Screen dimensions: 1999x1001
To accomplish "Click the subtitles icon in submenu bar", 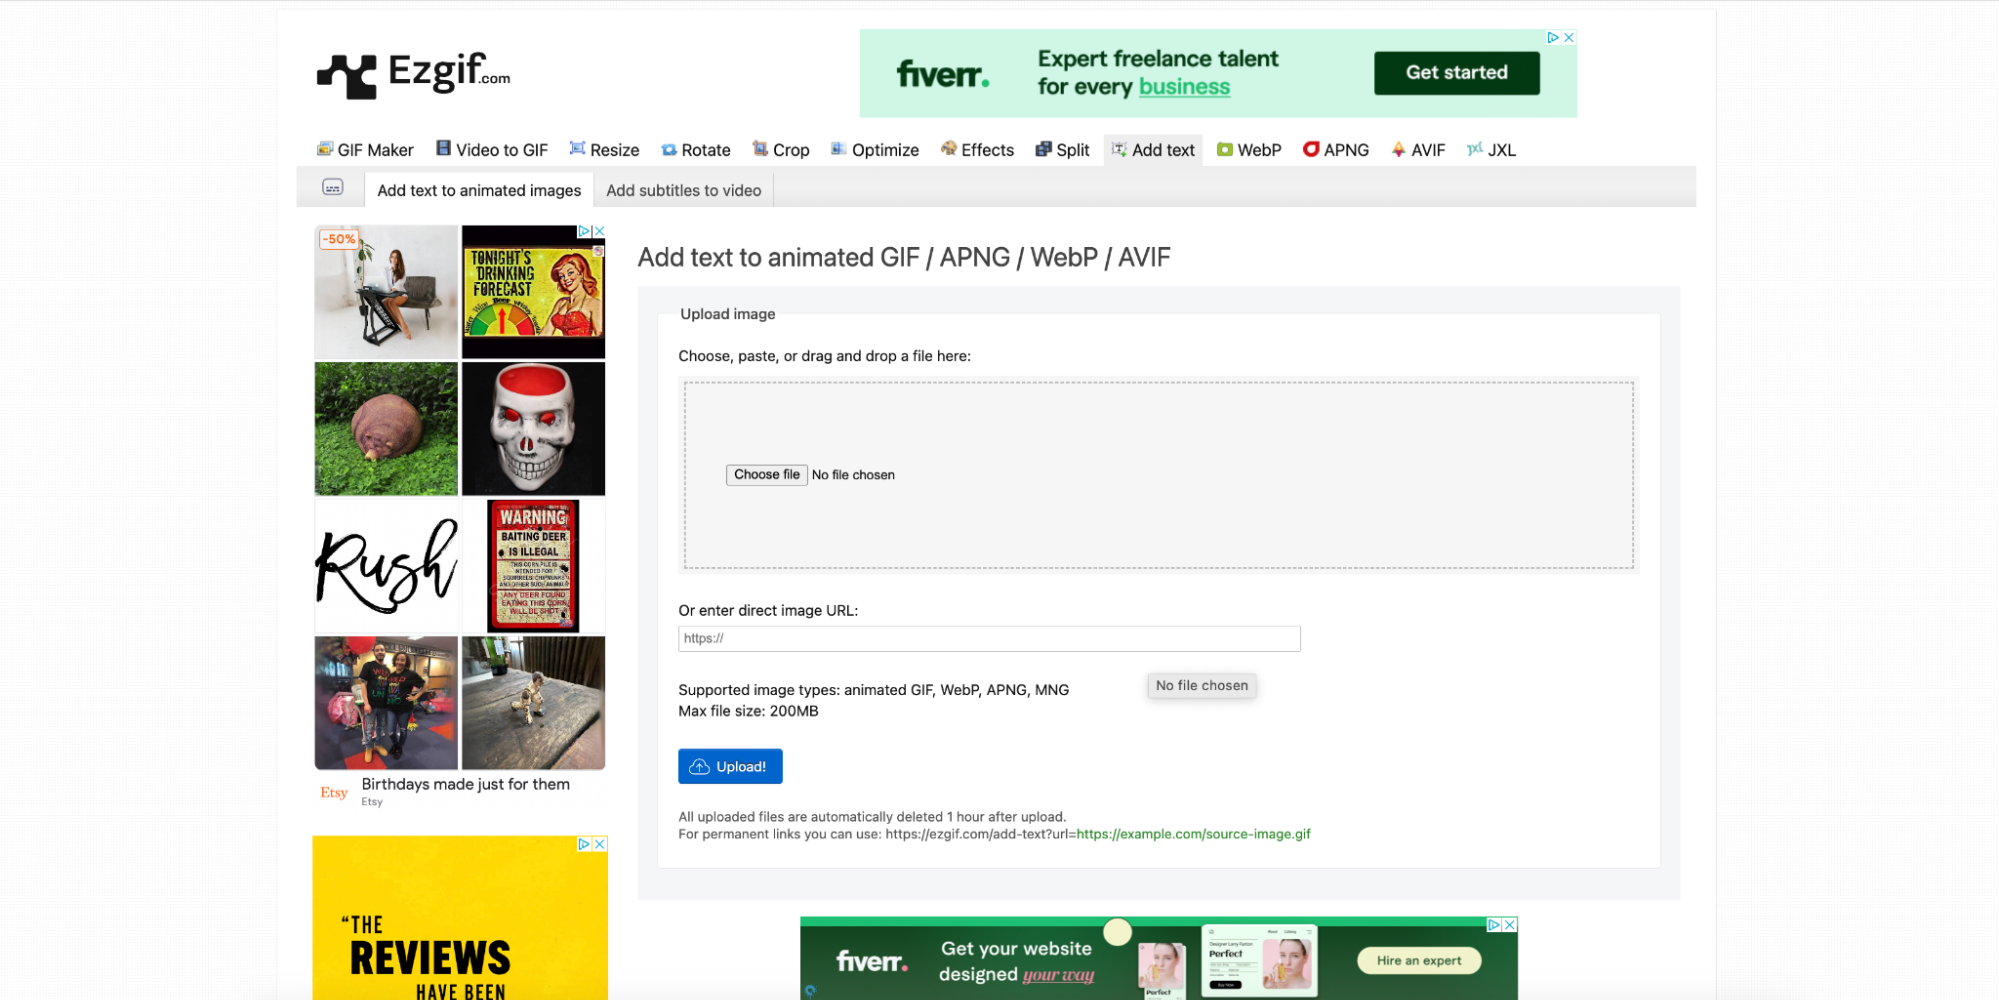I will point(333,188).
